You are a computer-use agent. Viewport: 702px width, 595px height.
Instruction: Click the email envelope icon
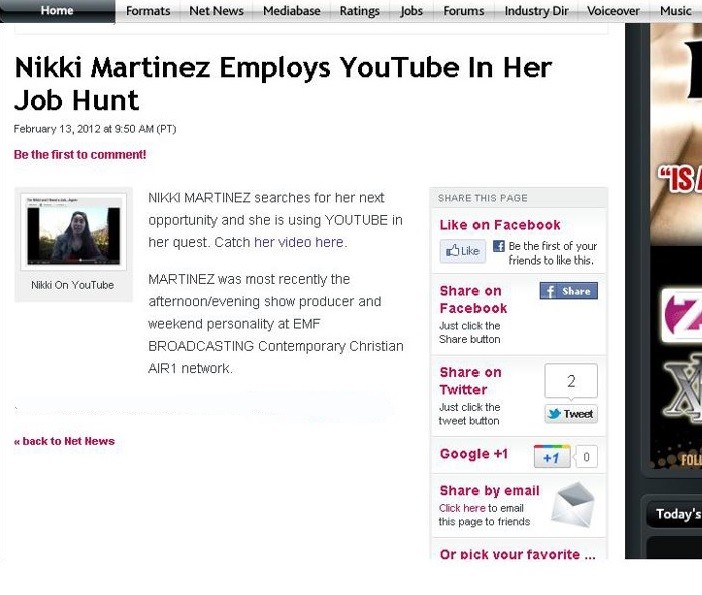tap(573, 504)
